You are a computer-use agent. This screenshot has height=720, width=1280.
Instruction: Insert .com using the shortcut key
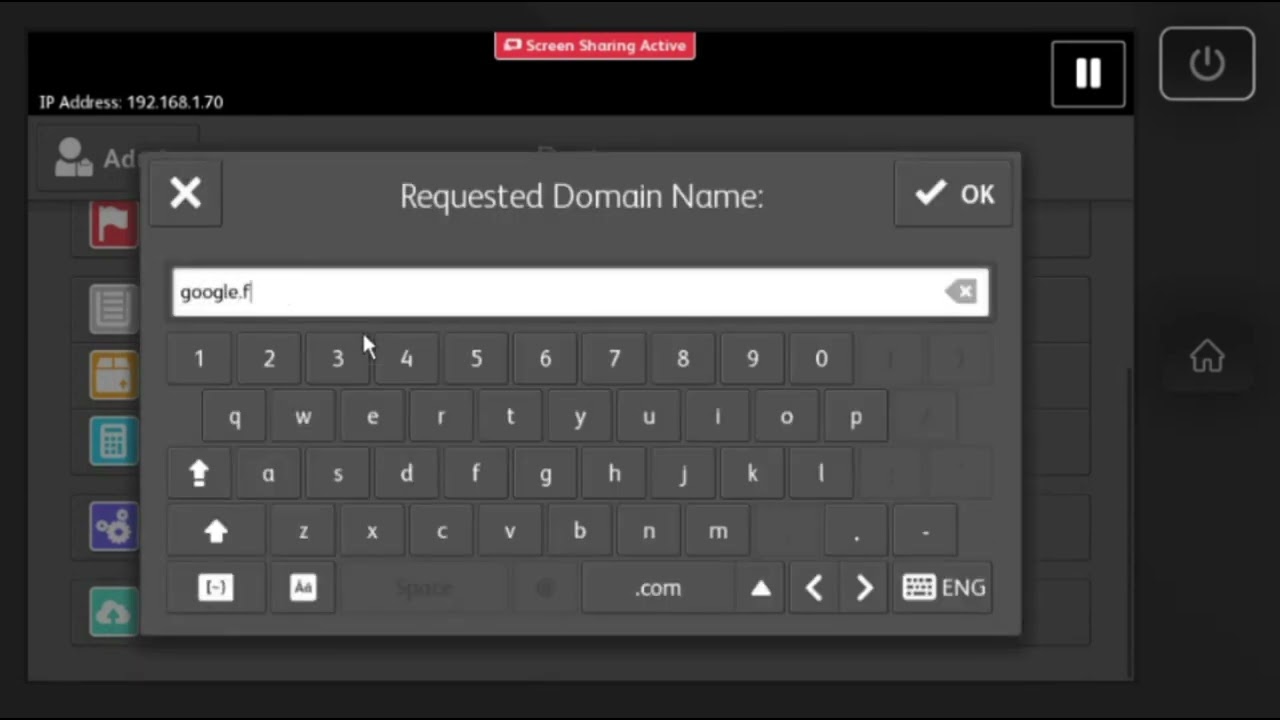(x=657, y=588)
